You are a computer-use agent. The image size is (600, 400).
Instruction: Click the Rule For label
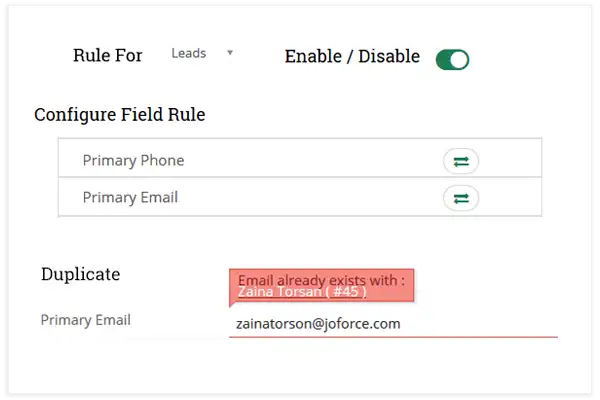[108, 55]
